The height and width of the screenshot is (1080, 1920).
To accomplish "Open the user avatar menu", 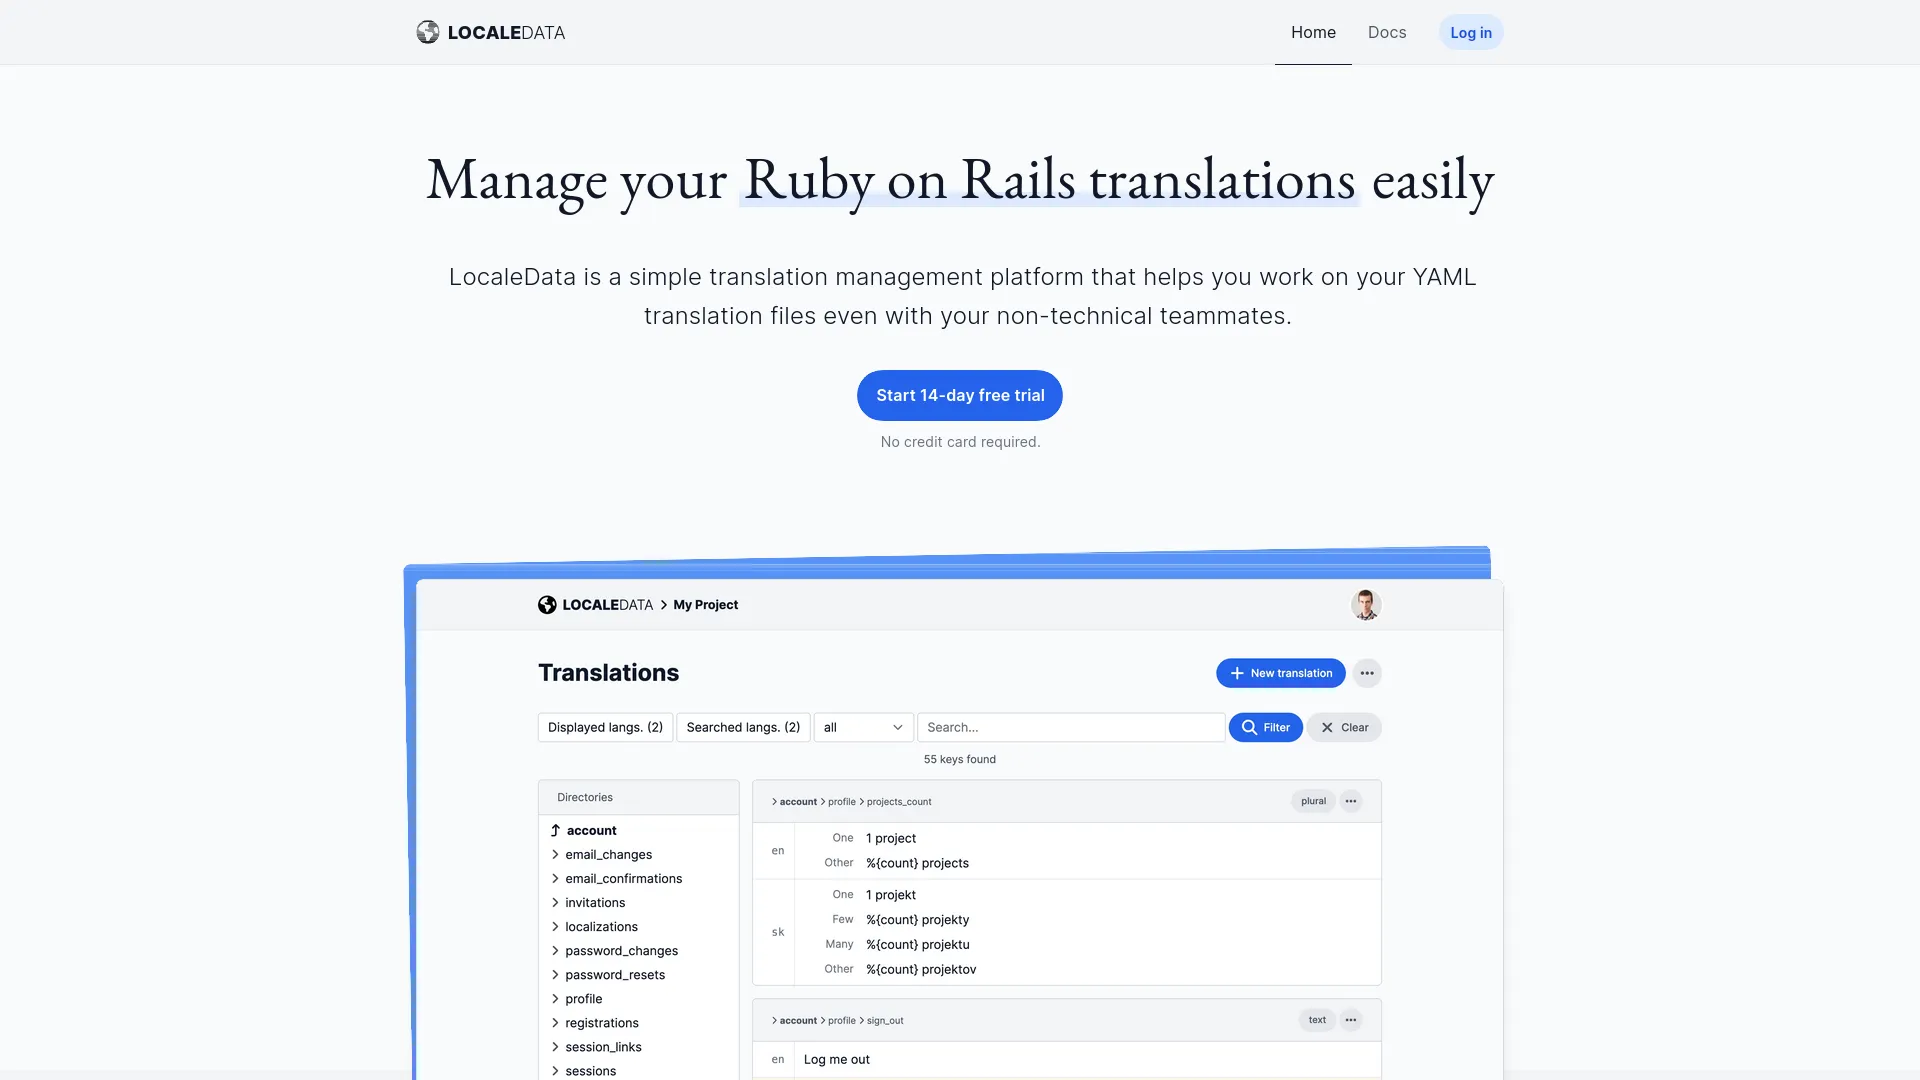I will click(1366, 605).
